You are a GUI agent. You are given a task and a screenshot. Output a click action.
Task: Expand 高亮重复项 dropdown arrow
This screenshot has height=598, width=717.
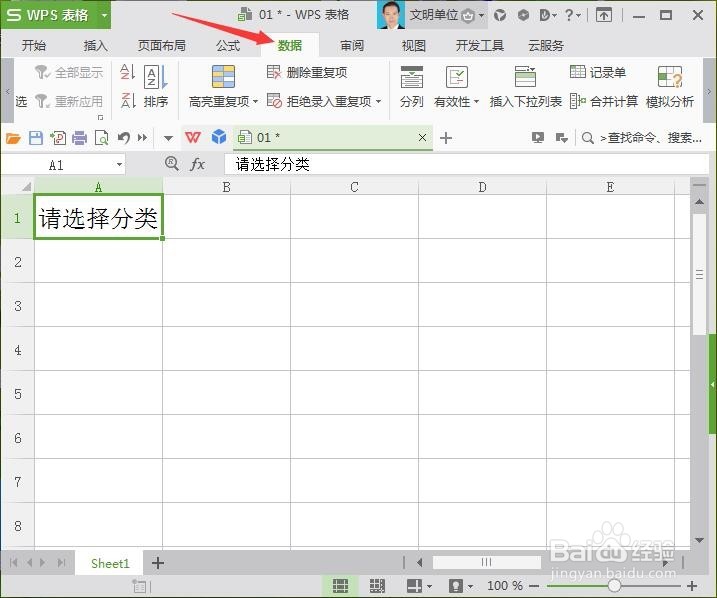pyautogui.click(x=255, y=101)
